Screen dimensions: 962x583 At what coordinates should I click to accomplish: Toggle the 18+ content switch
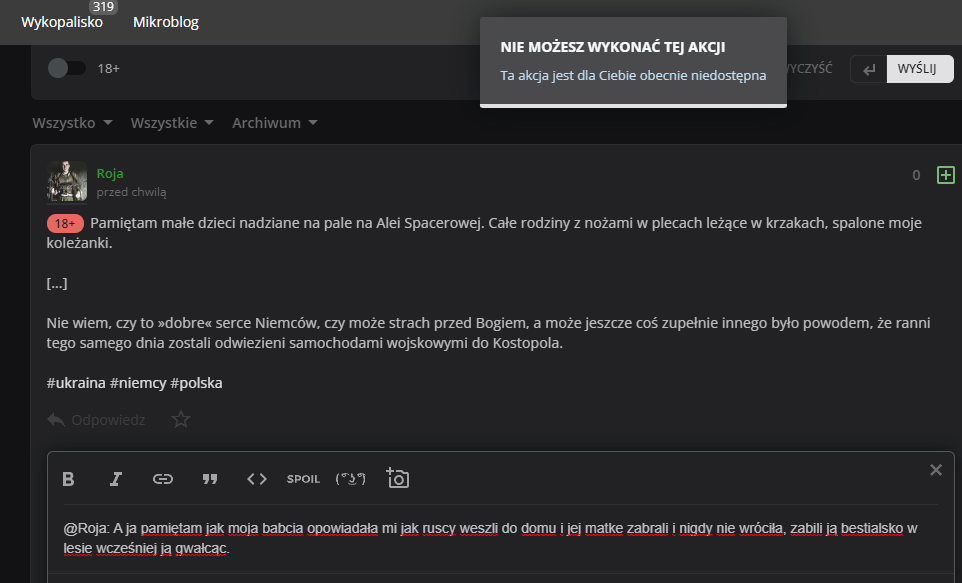tap(67, 68)
